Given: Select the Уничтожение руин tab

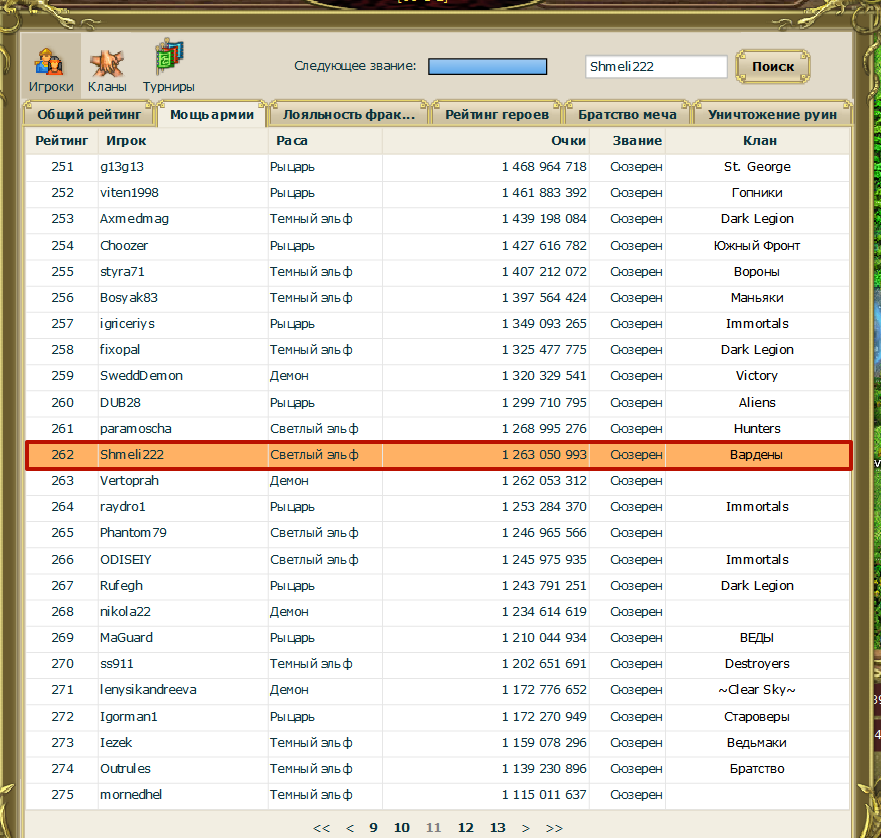Looking at the screenshot, I should point(773,114).
